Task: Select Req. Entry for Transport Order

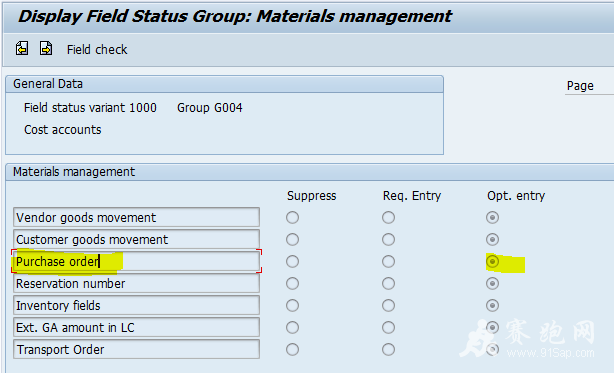Action: 388,350
